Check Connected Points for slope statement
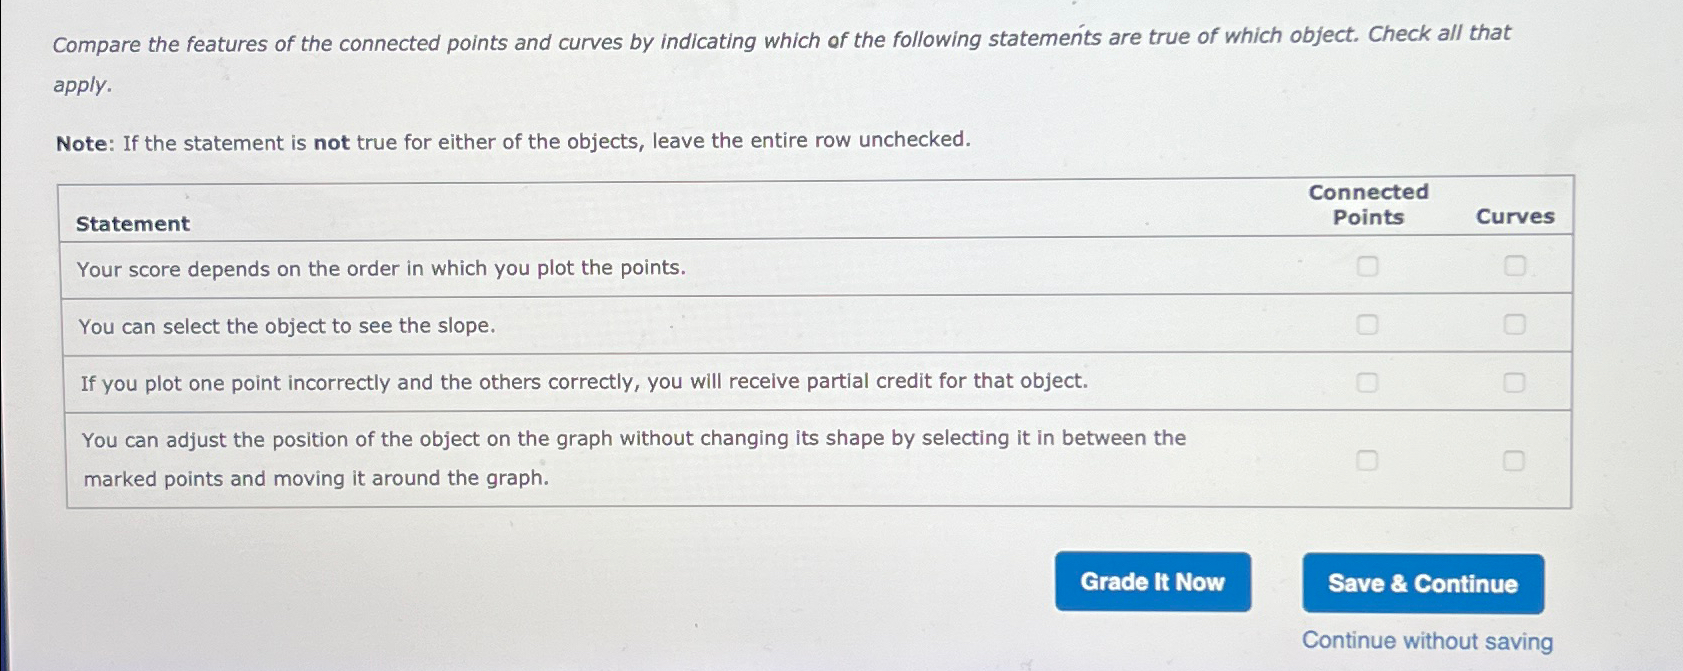 click(1368, 323)
